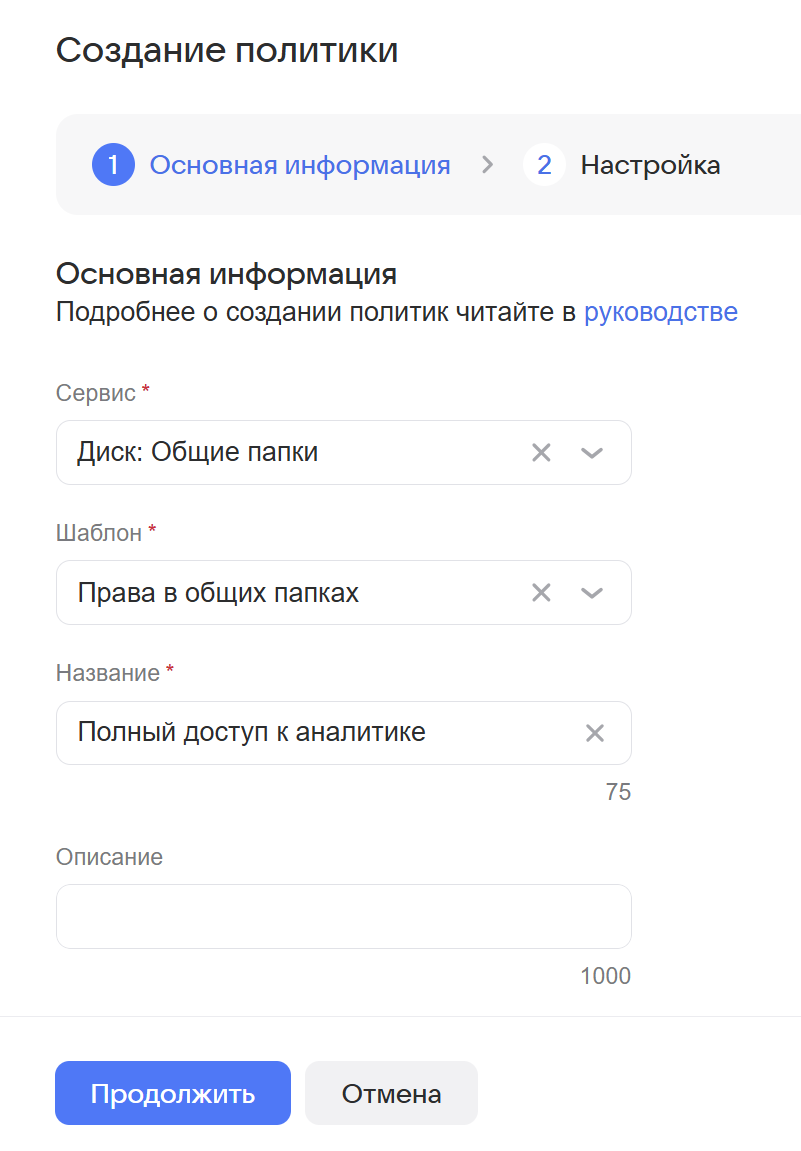Clear the Шаблон selection using the X icon
This screenshot has height=1151, width=801.
point(541,593)
